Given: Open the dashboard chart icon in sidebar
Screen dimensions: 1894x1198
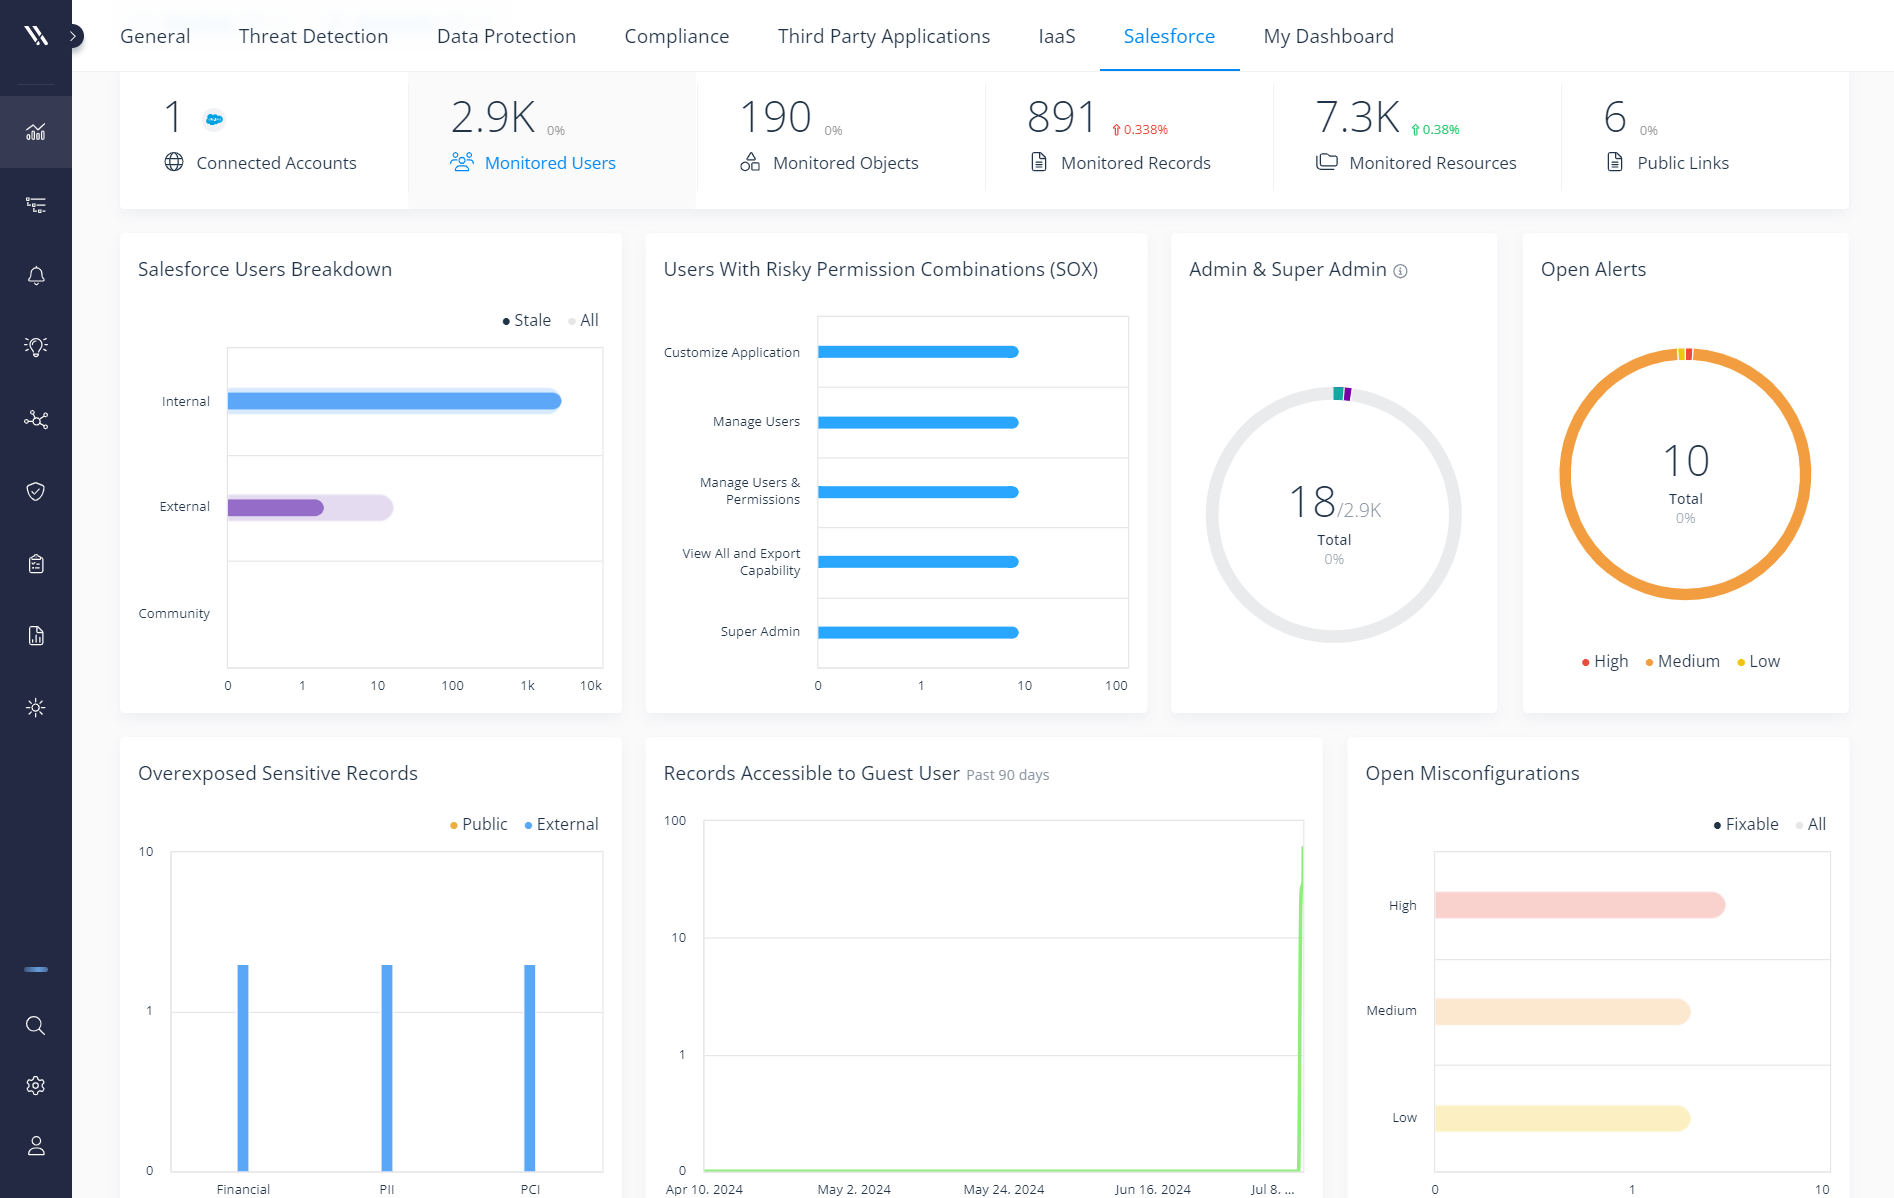Looking at the screenshot, I should click(36, 132).
